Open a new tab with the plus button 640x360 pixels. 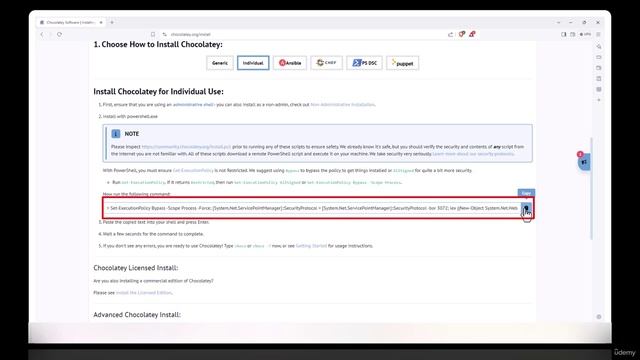[x=112, y=22]
